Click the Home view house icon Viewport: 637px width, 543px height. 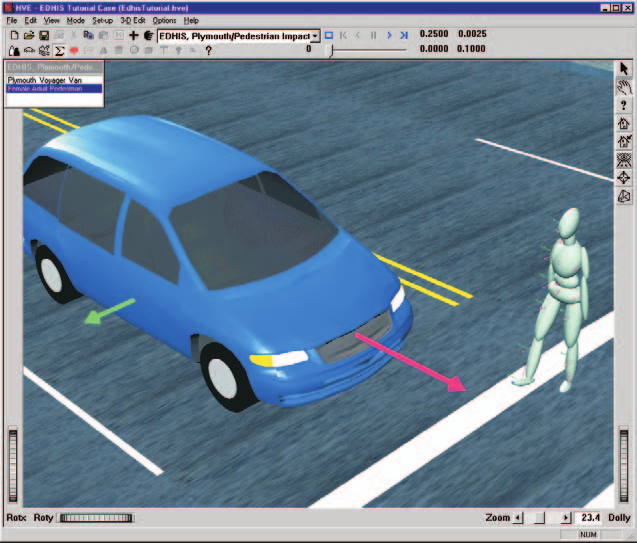coord(624,123)
